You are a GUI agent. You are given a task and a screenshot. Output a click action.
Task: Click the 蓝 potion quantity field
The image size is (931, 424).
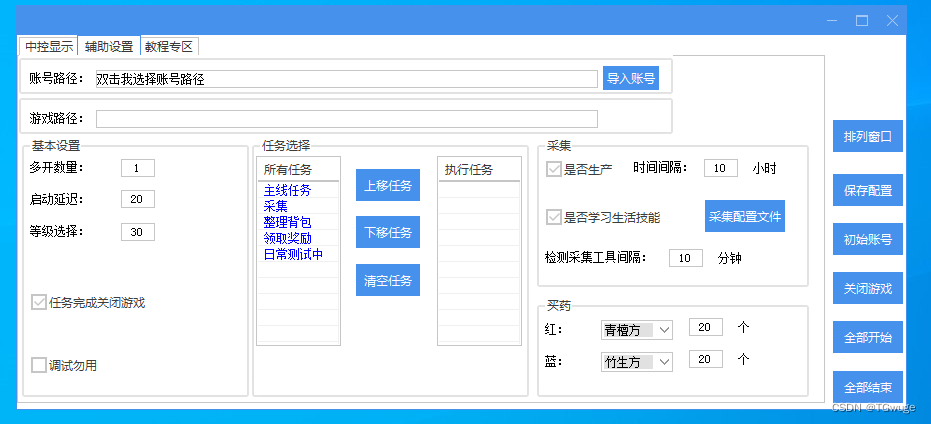coord(705,359)
